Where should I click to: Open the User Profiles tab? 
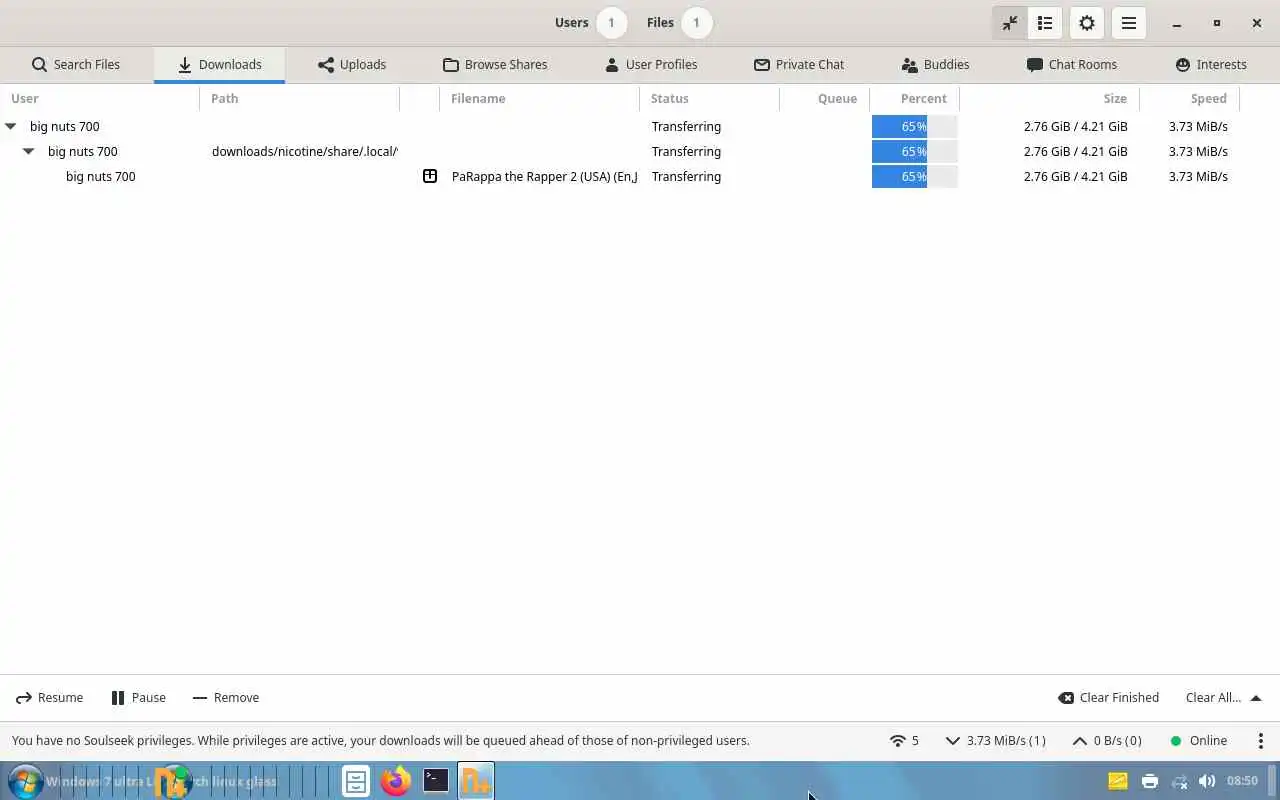pyautogui.click(x=651, y=64)
